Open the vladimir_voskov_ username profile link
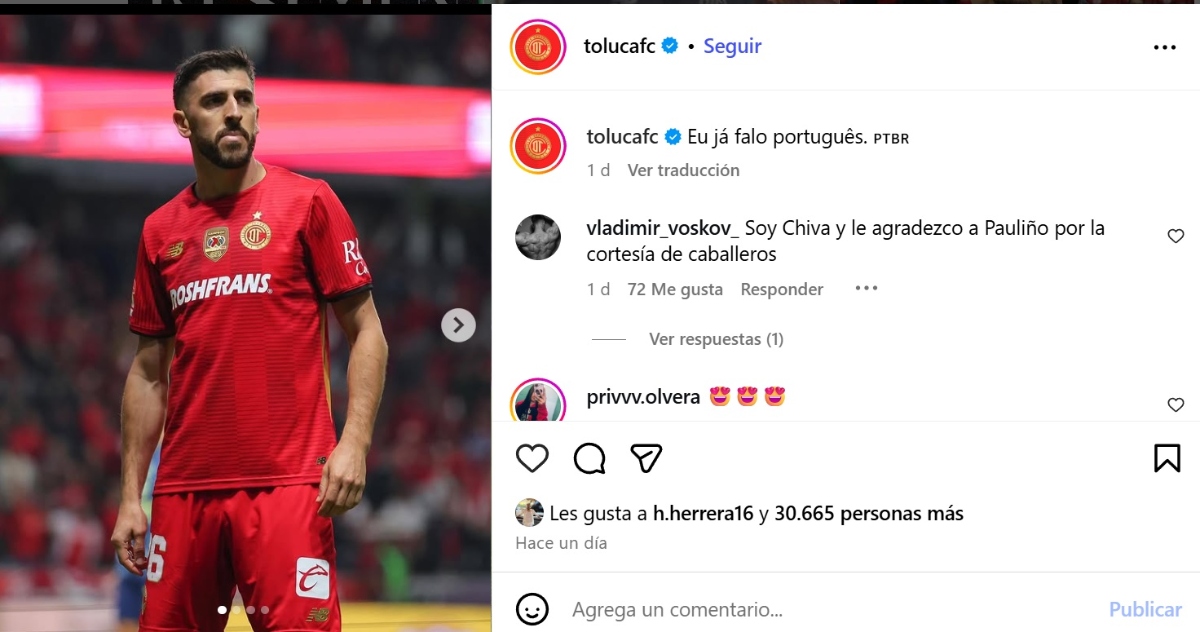1200x632 pixels. tap(662, 228)
